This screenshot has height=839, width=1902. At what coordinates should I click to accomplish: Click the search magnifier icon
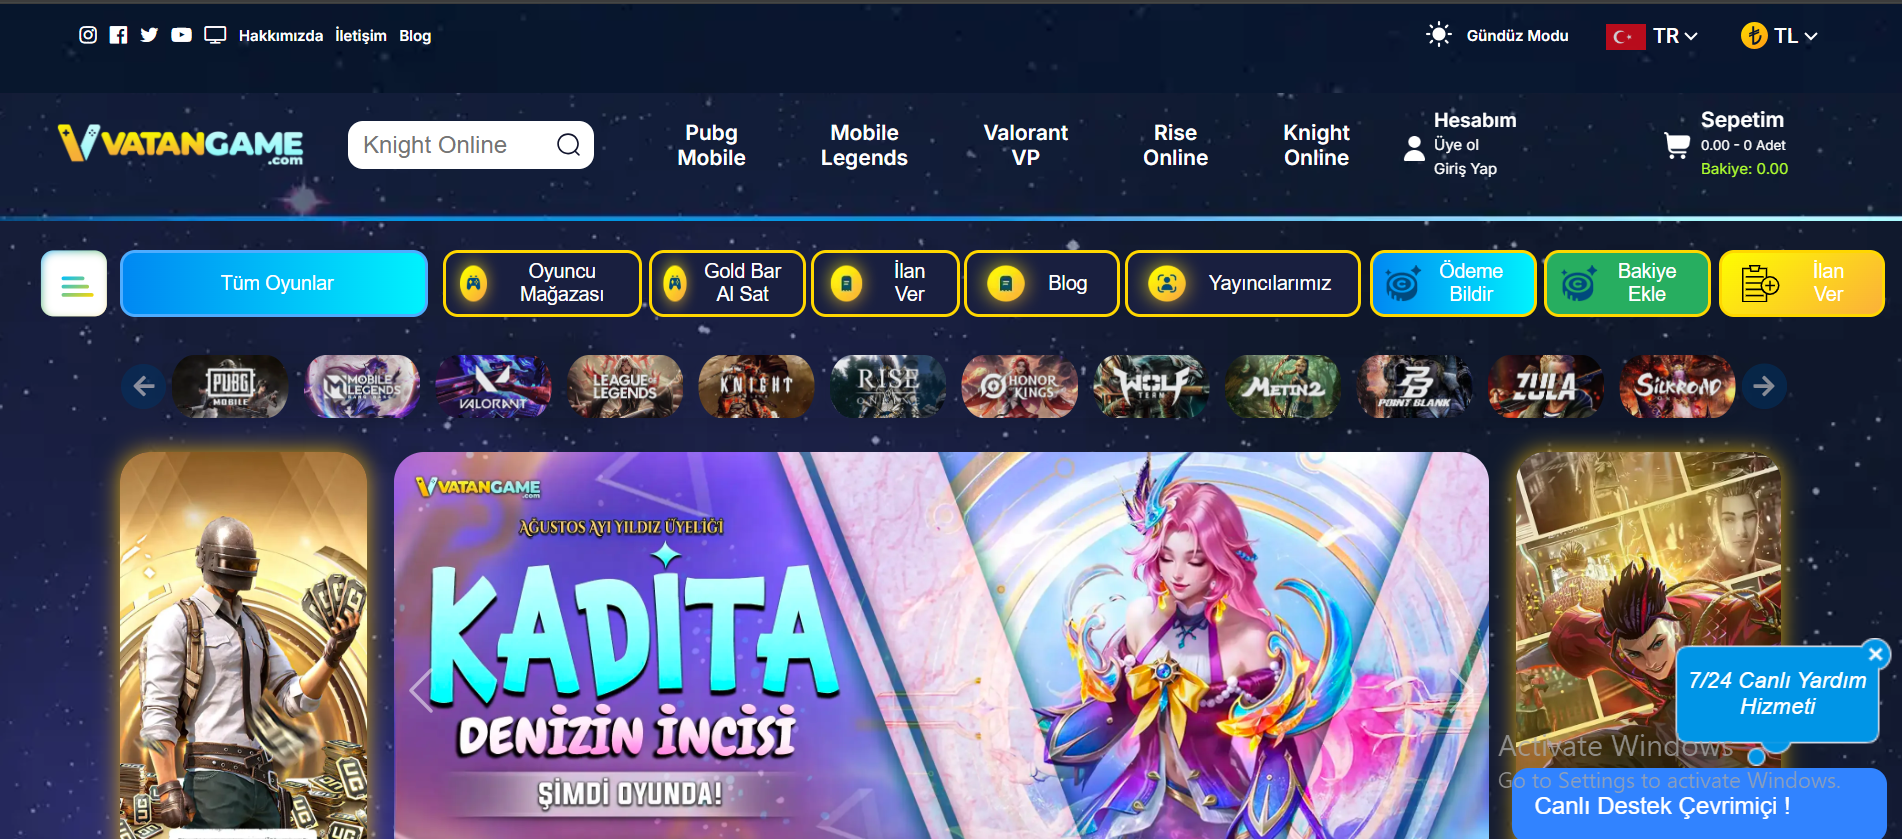568,145
